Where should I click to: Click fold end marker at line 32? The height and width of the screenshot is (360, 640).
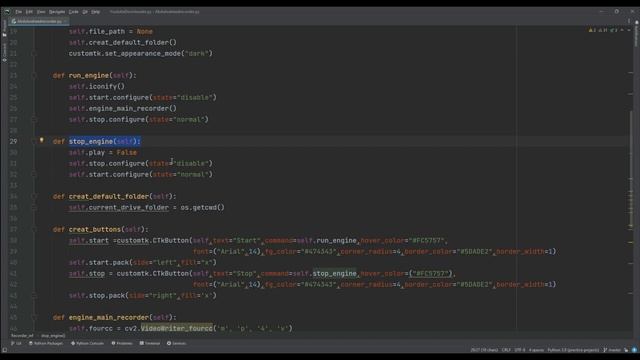(x=34, y=174)
